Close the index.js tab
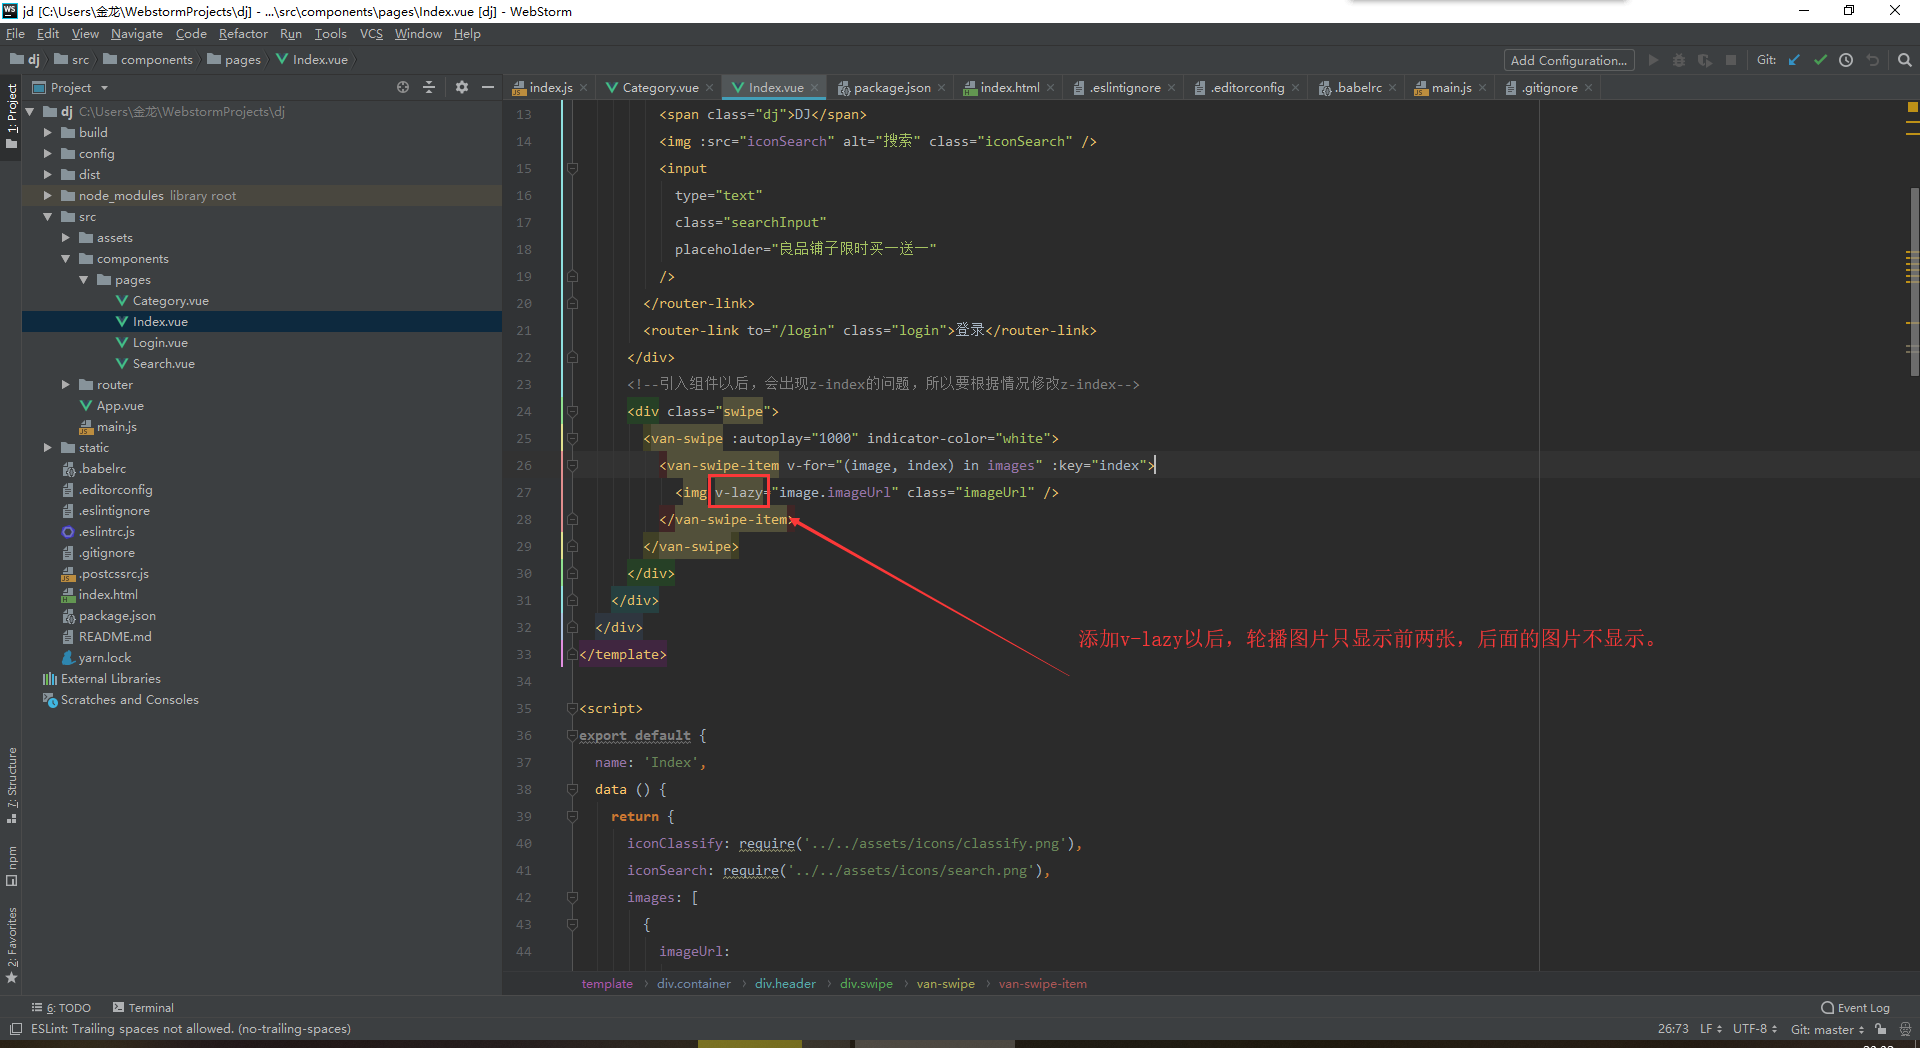 [583, 88]
